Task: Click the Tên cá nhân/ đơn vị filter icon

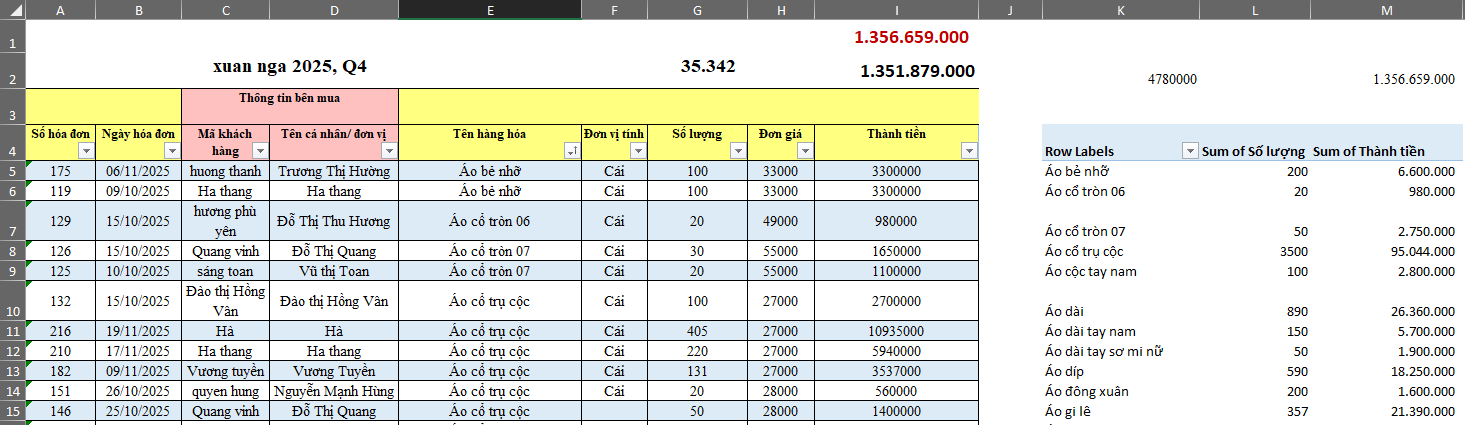Action: pyautogui.click(x=389, y=151)
